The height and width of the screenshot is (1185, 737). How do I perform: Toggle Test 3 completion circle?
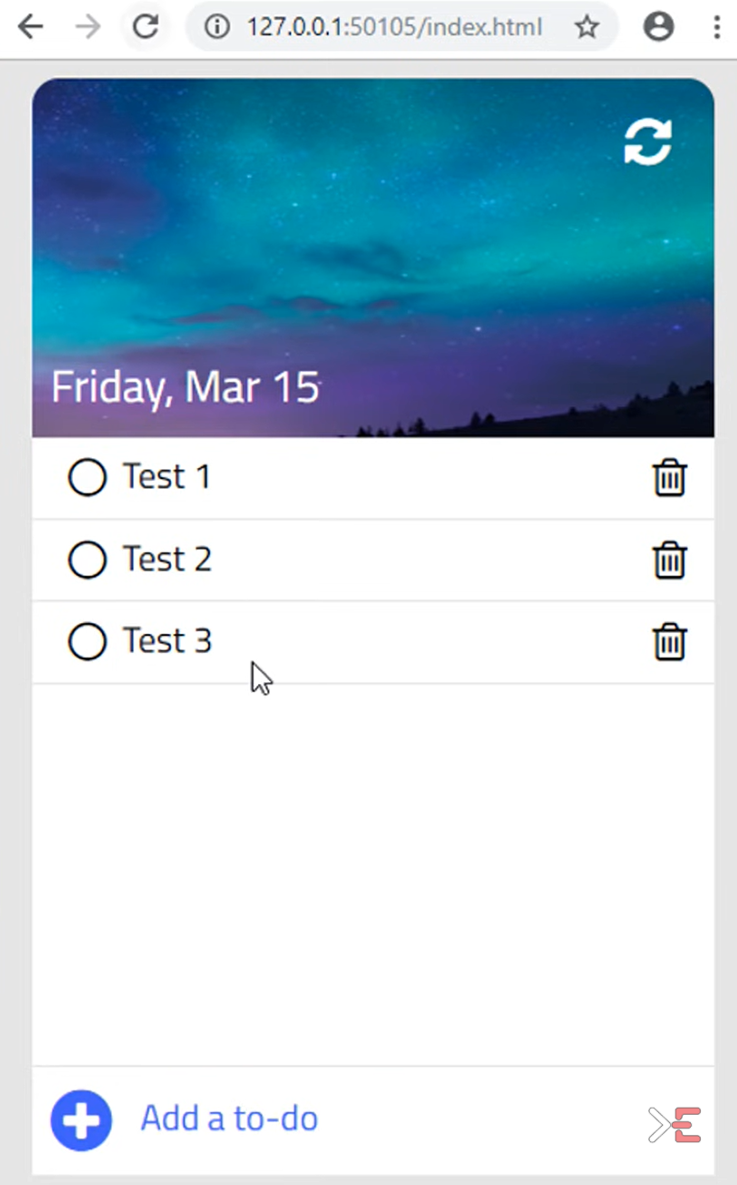tap(87, 641)
